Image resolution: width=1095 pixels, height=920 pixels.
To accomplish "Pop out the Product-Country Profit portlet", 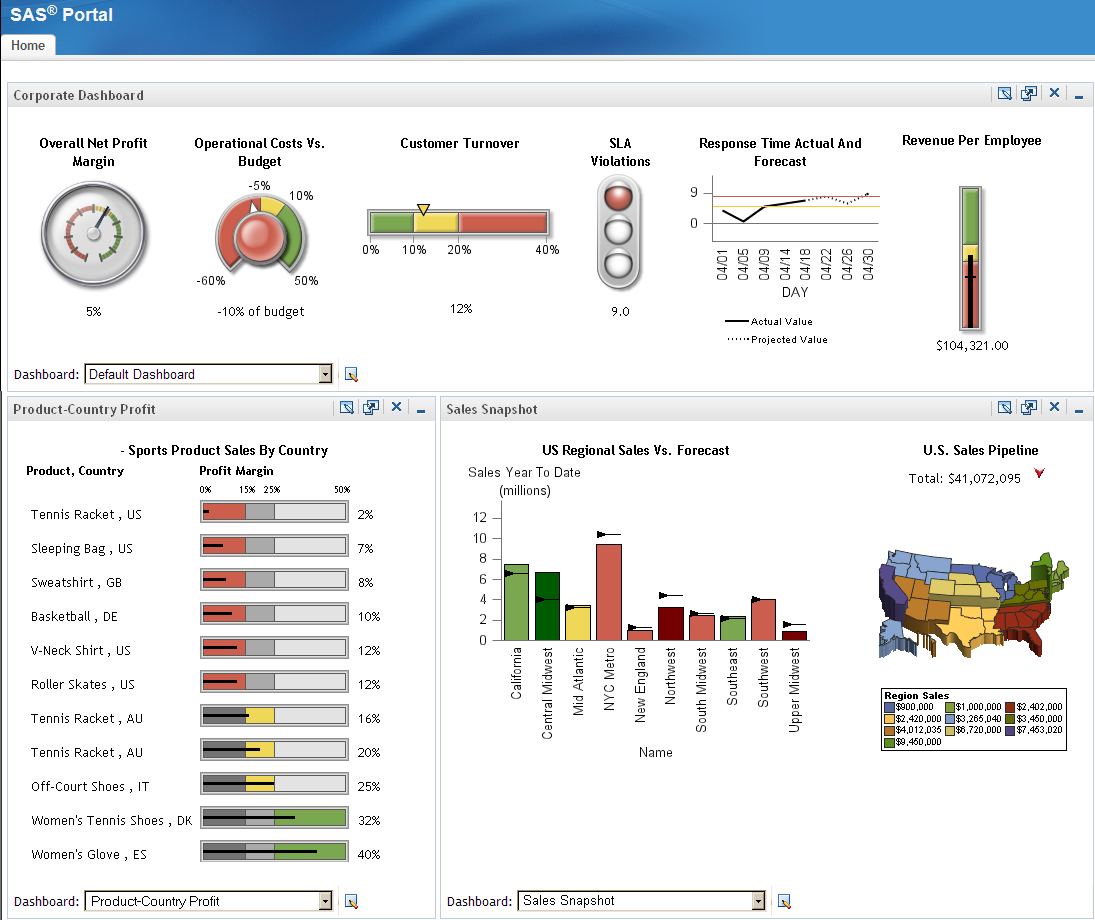I will click(371, 408).
